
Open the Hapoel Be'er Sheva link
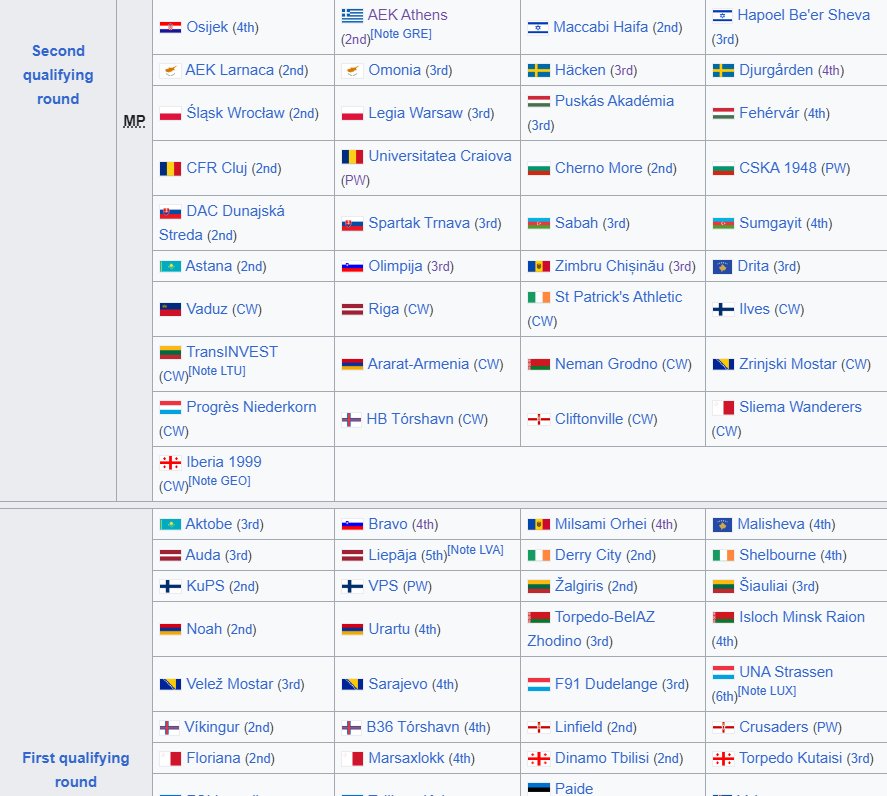pos(803,15)
